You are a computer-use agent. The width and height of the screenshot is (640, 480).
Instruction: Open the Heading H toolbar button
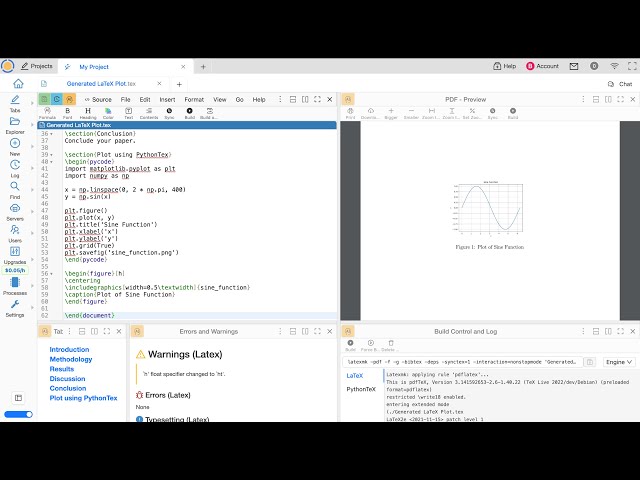(x=88, y=113)
